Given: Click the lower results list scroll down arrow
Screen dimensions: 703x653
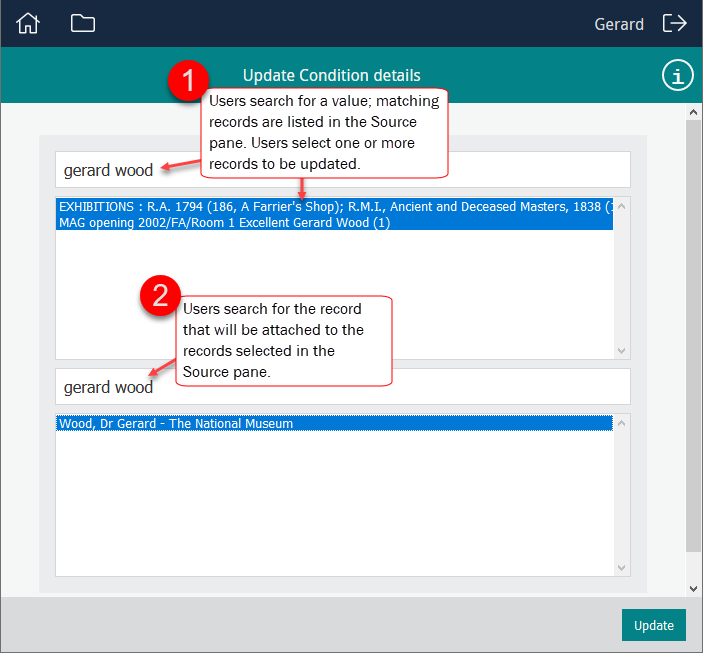Looking at the screenshot, I should pos(622,567).
